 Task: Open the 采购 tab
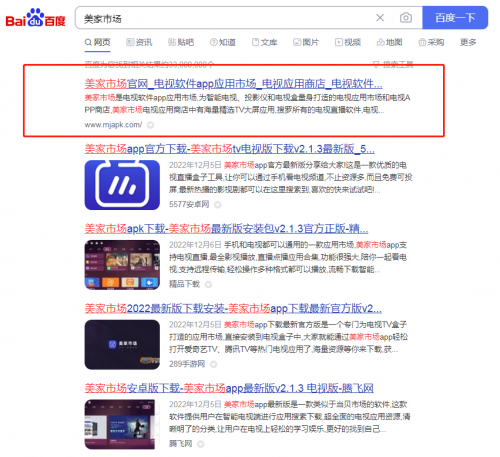(x=431, y=42)
